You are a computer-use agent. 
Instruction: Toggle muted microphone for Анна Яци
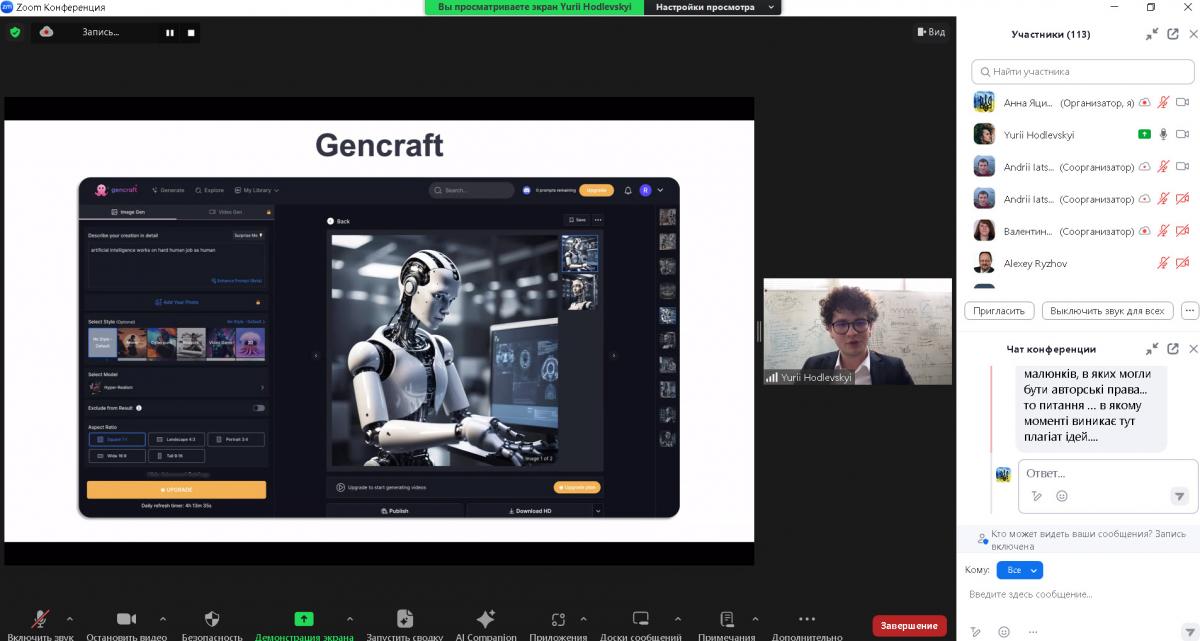[x=1163, y=103]
